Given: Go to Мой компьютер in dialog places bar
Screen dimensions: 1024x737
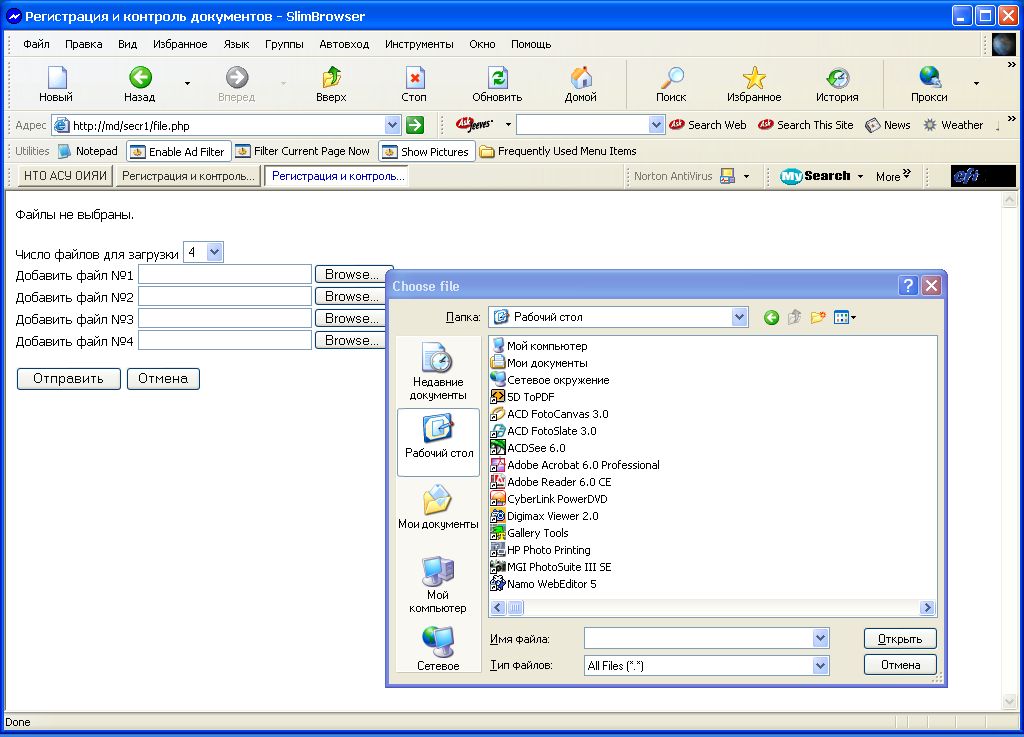Looking at the screenshot, I should 438,585.
